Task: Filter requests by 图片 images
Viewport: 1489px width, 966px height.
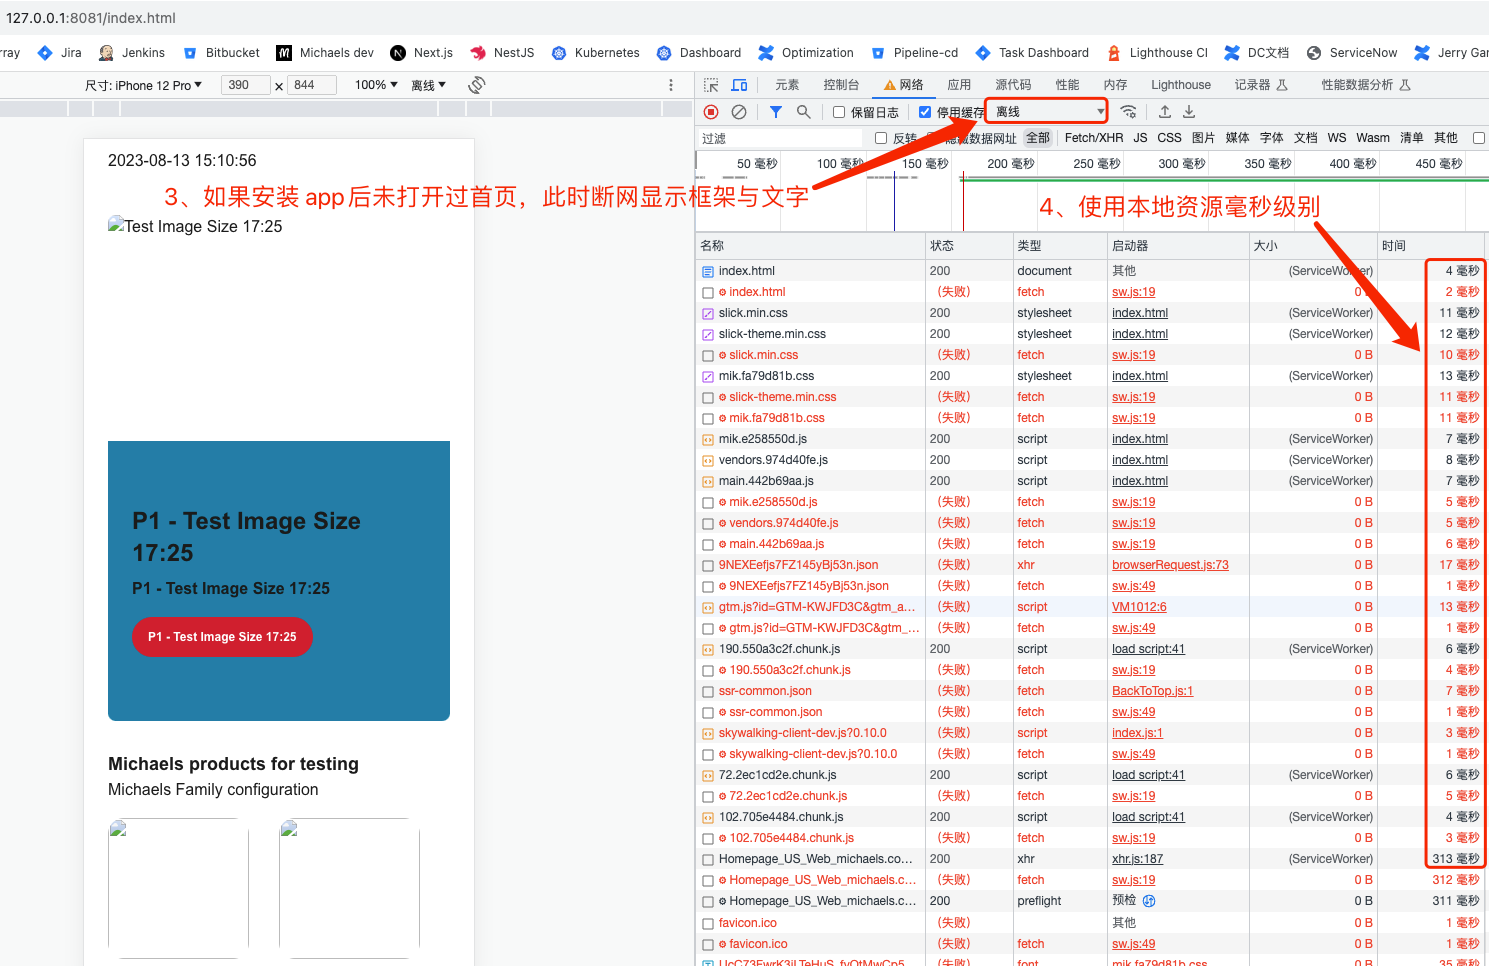Action: pyautogui.click(x=1203, y=138)
